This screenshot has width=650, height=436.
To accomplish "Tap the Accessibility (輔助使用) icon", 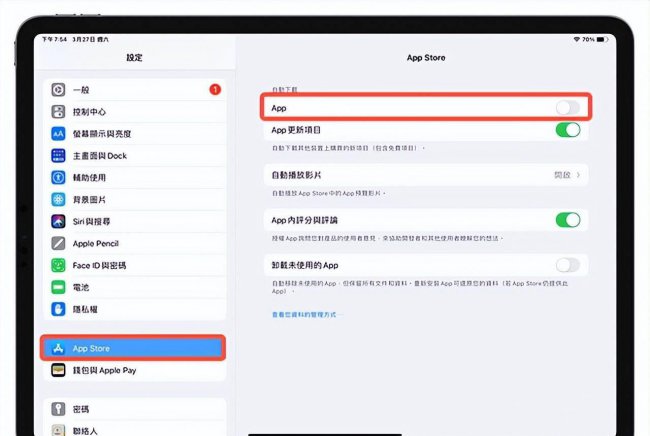I will click(x=58, y=177).
